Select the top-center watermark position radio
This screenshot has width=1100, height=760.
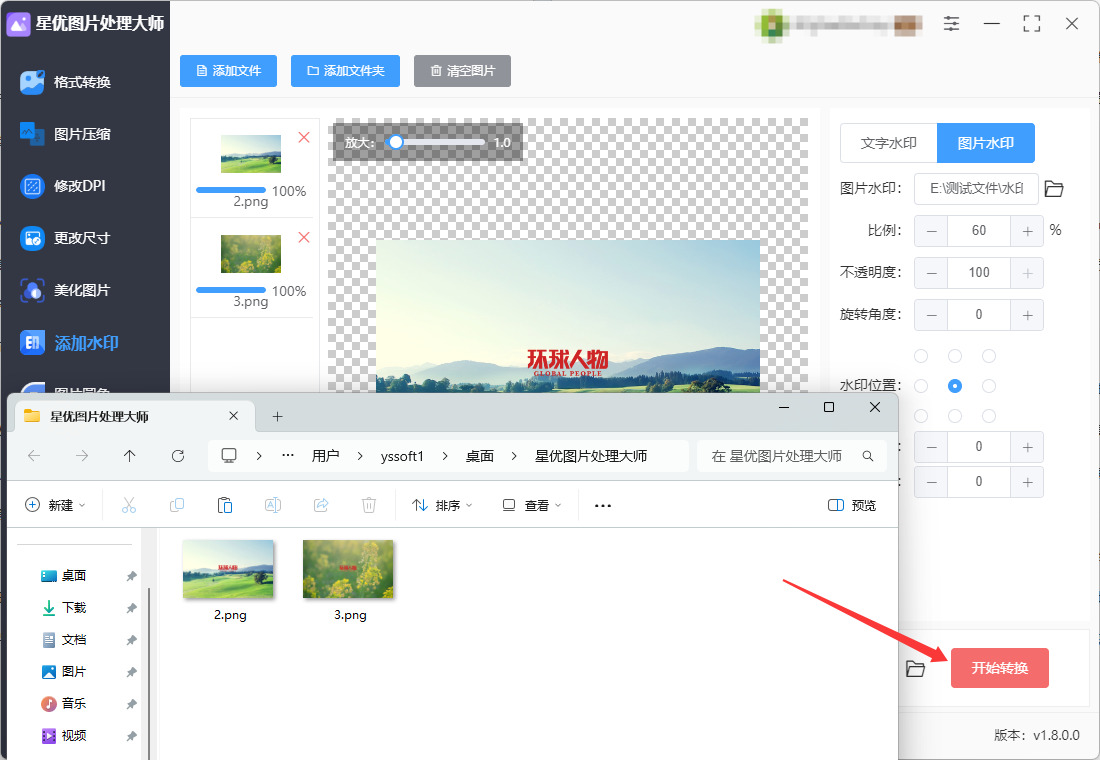(955, 356)
